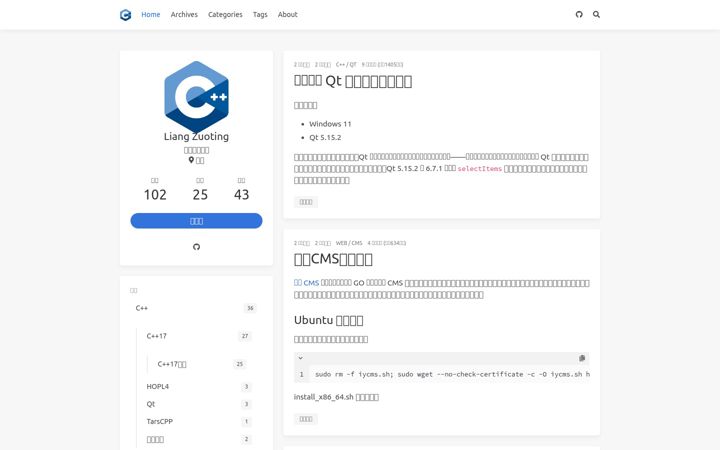Click the Windows 11 list item
The height and width of the screenshot is (450, 720).
pos(330,124)
